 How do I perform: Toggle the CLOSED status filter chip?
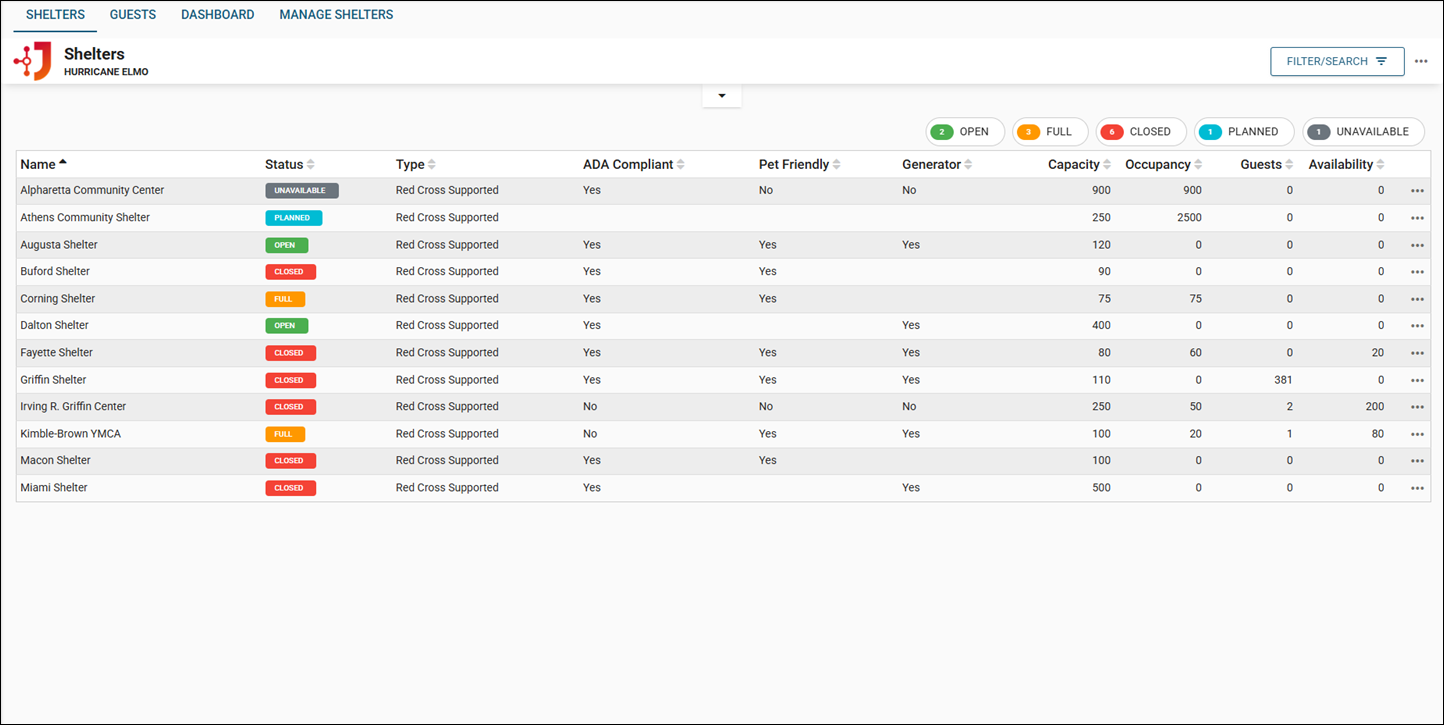[1140, 132]
